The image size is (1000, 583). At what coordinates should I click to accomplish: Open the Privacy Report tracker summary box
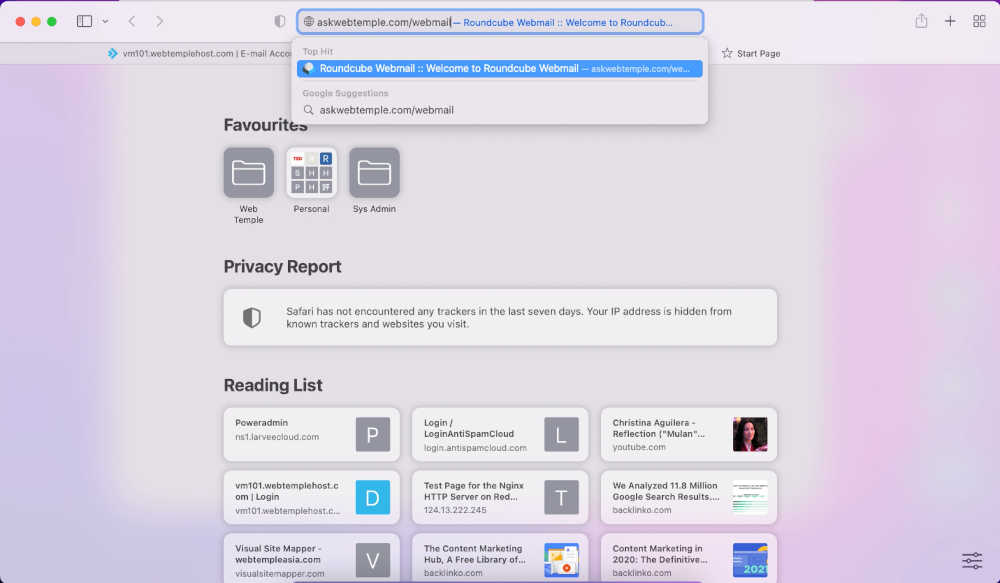500,318
